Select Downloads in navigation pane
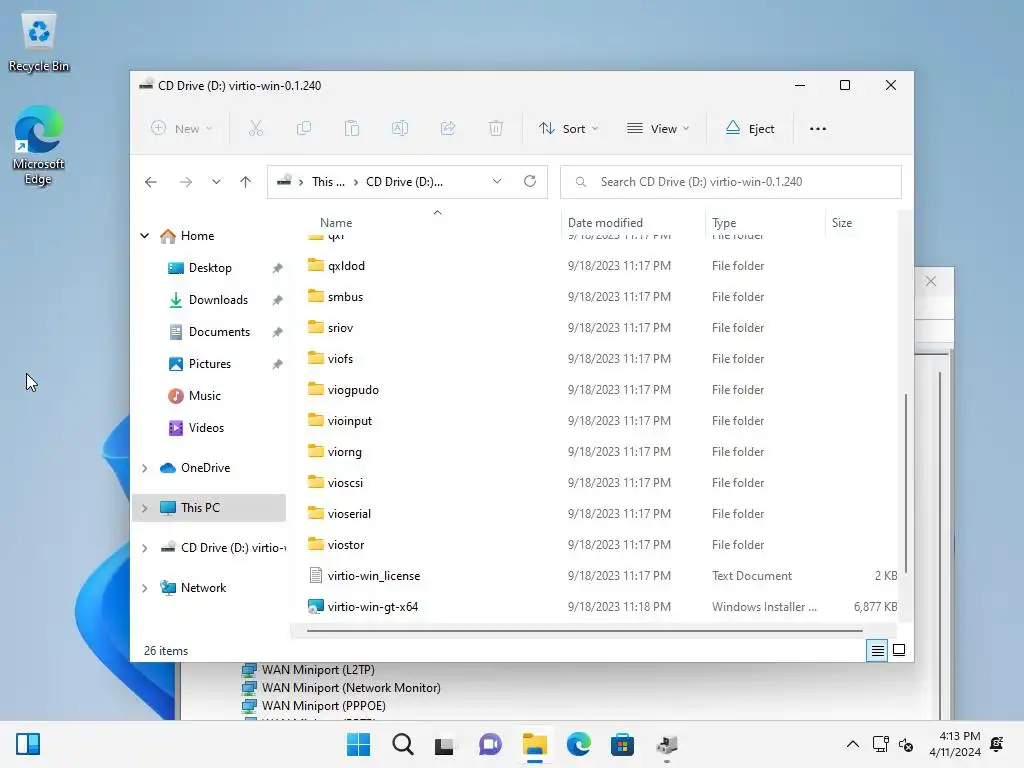The image size is (1024, 768). coord(218,300)
